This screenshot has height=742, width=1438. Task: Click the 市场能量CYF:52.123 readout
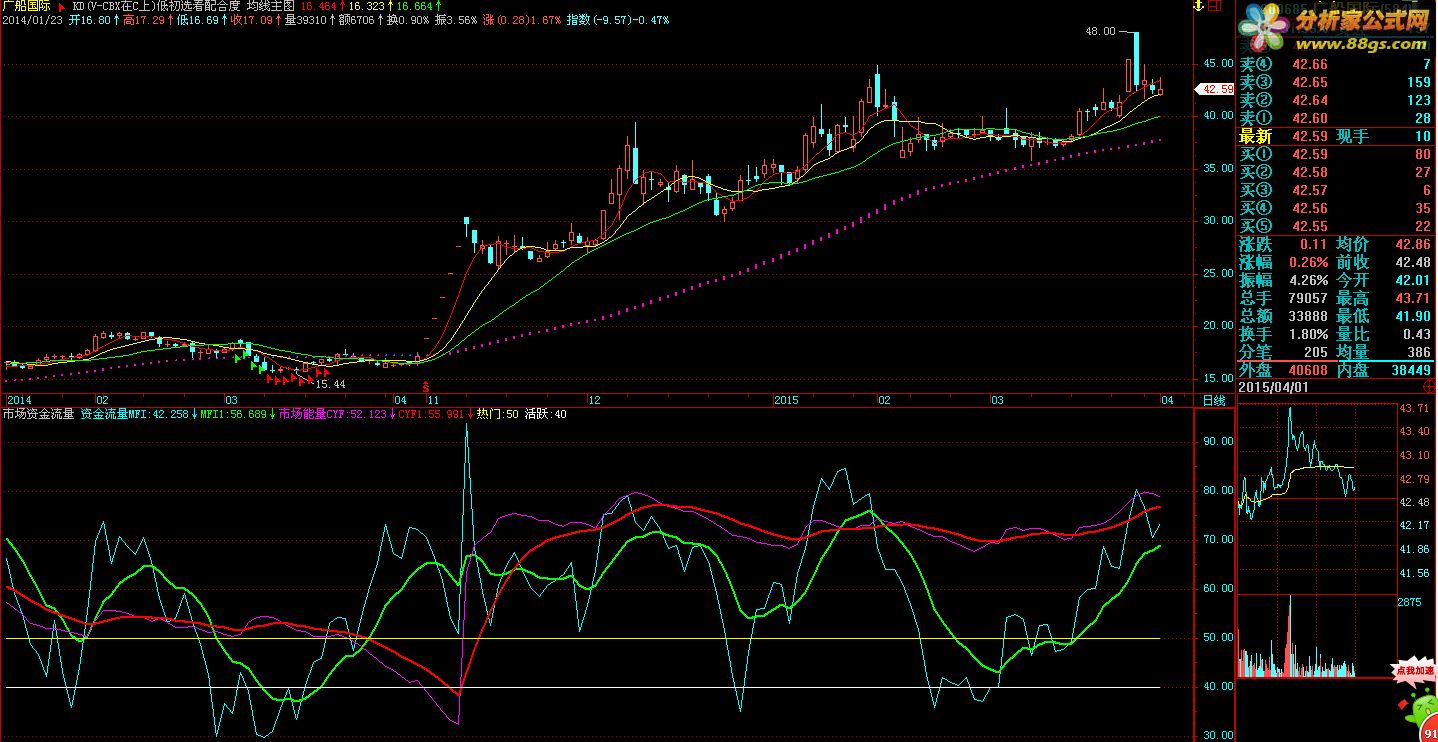point(332,413)
